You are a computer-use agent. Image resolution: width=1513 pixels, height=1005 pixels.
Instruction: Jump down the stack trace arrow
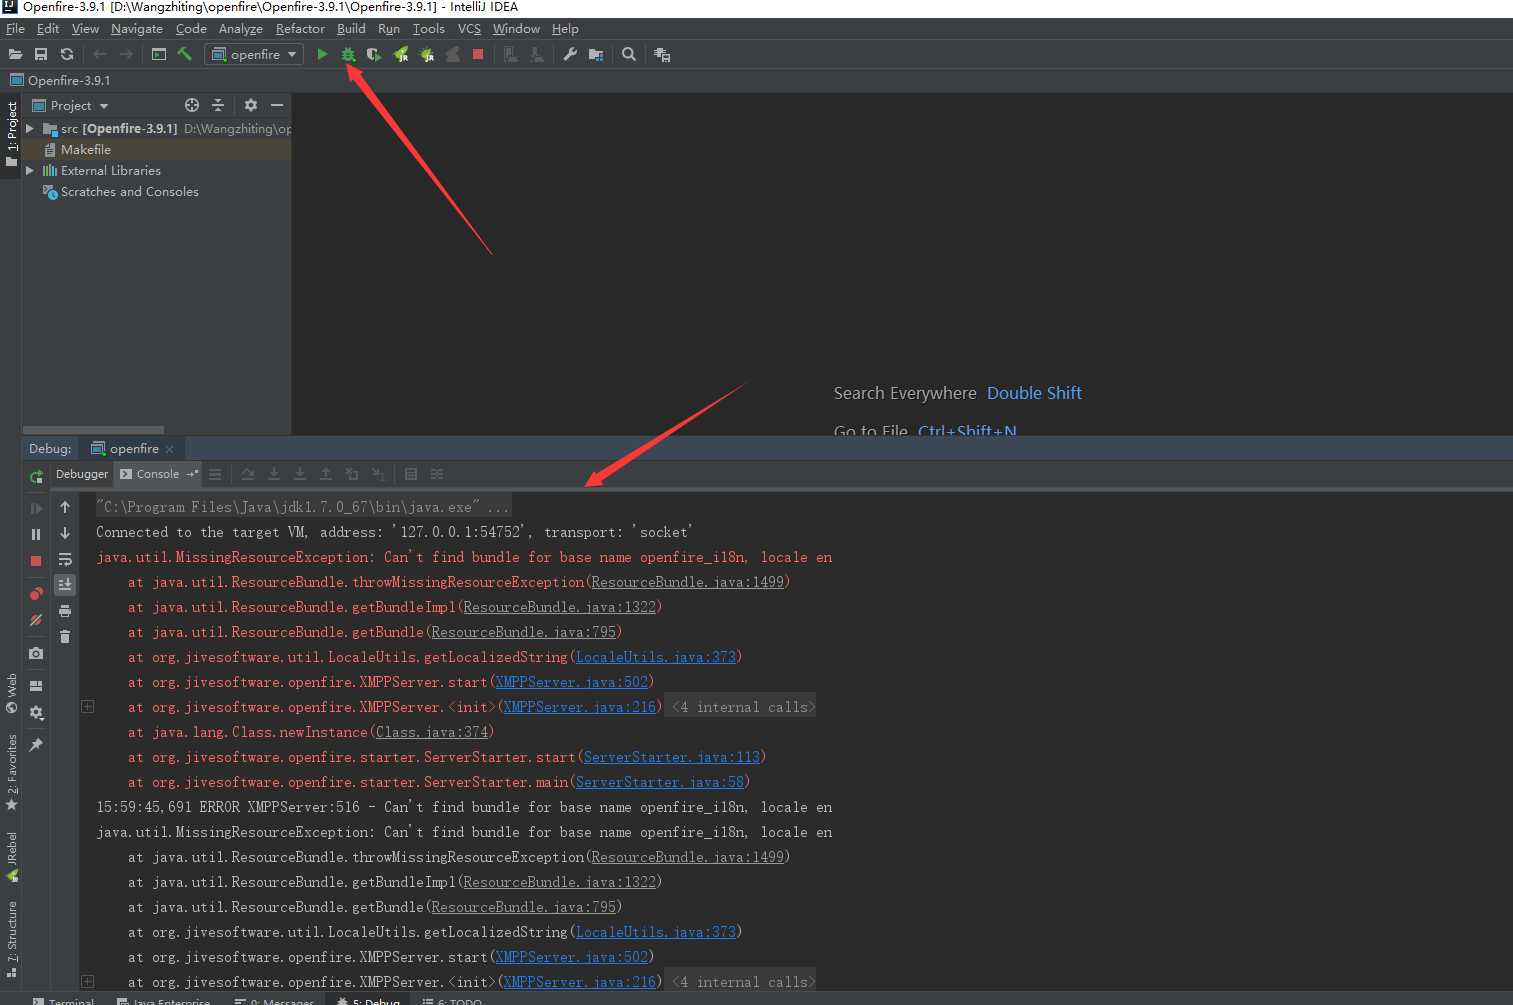[65, 533]
